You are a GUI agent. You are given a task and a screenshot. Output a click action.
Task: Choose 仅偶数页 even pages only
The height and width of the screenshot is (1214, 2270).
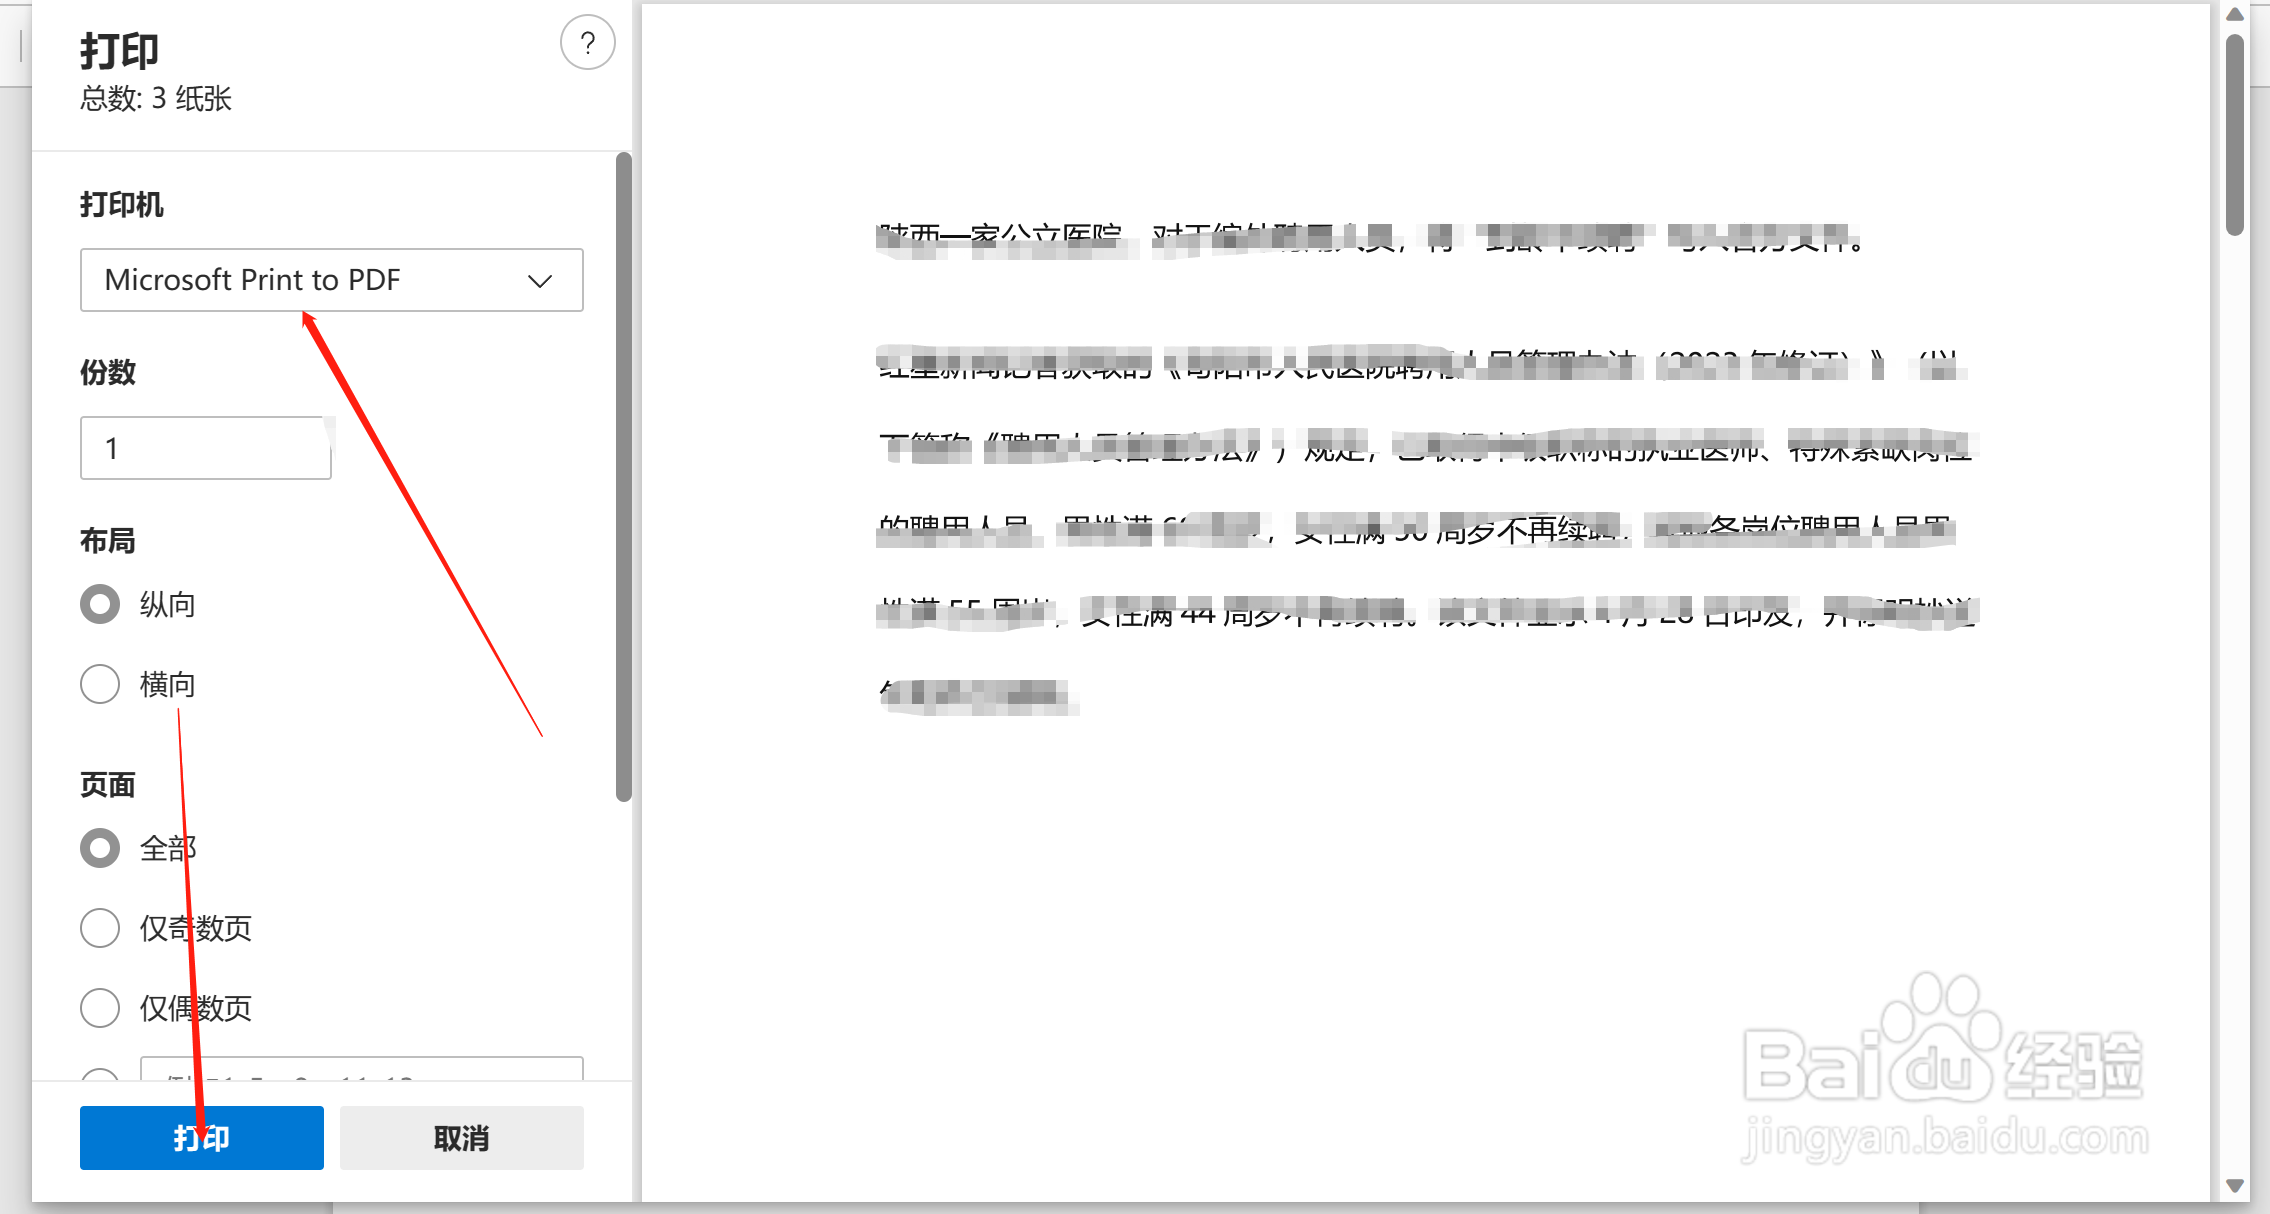pyautogui.click(x=99, y=1008)
